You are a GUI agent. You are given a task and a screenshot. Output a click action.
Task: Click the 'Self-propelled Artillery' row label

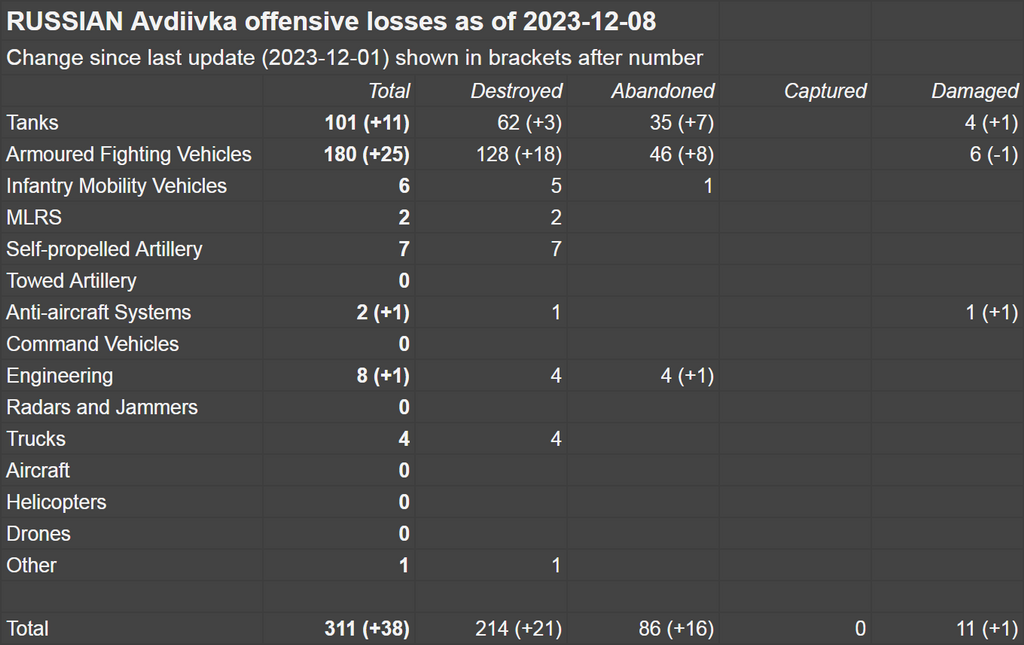[x=104, y=249]
